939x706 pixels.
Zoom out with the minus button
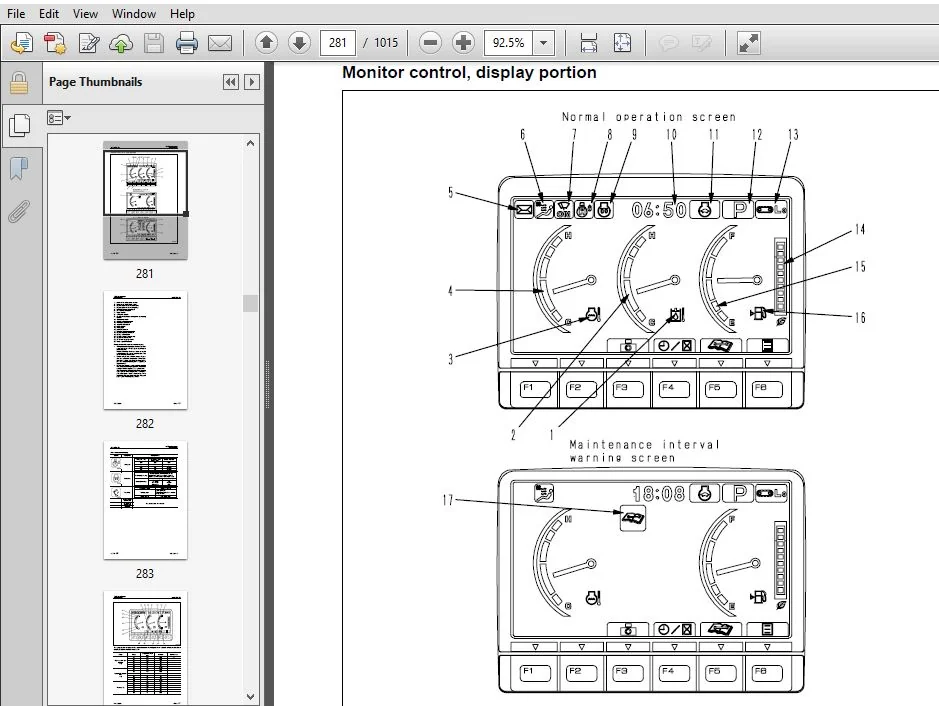pyautogui.click(x=430, y=43)
